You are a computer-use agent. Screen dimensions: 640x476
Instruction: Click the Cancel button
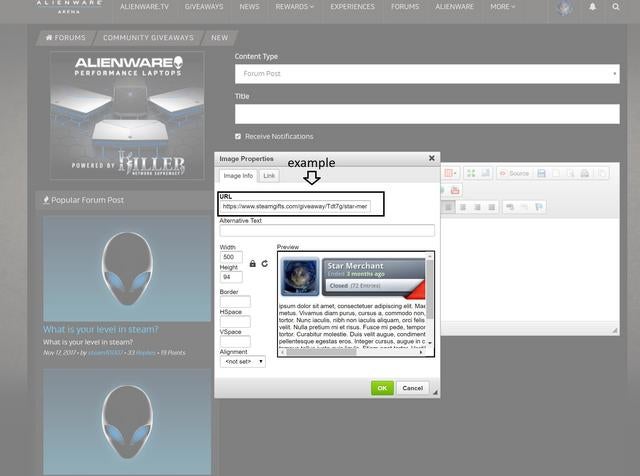(x=412, y=388)
